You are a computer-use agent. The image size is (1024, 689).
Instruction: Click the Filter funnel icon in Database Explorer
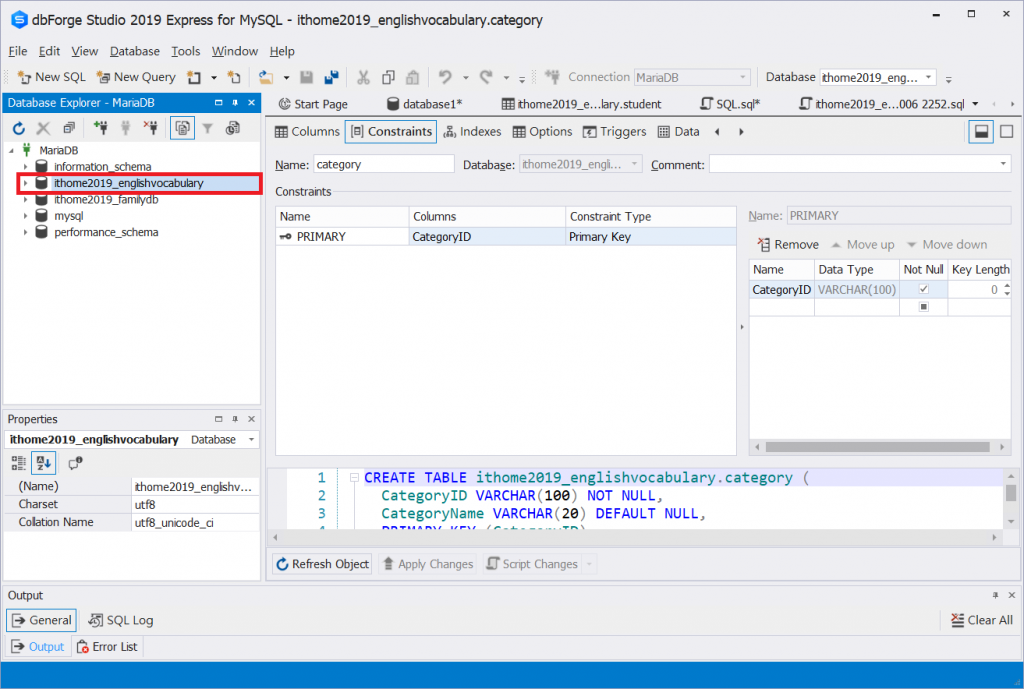point(208,129)
